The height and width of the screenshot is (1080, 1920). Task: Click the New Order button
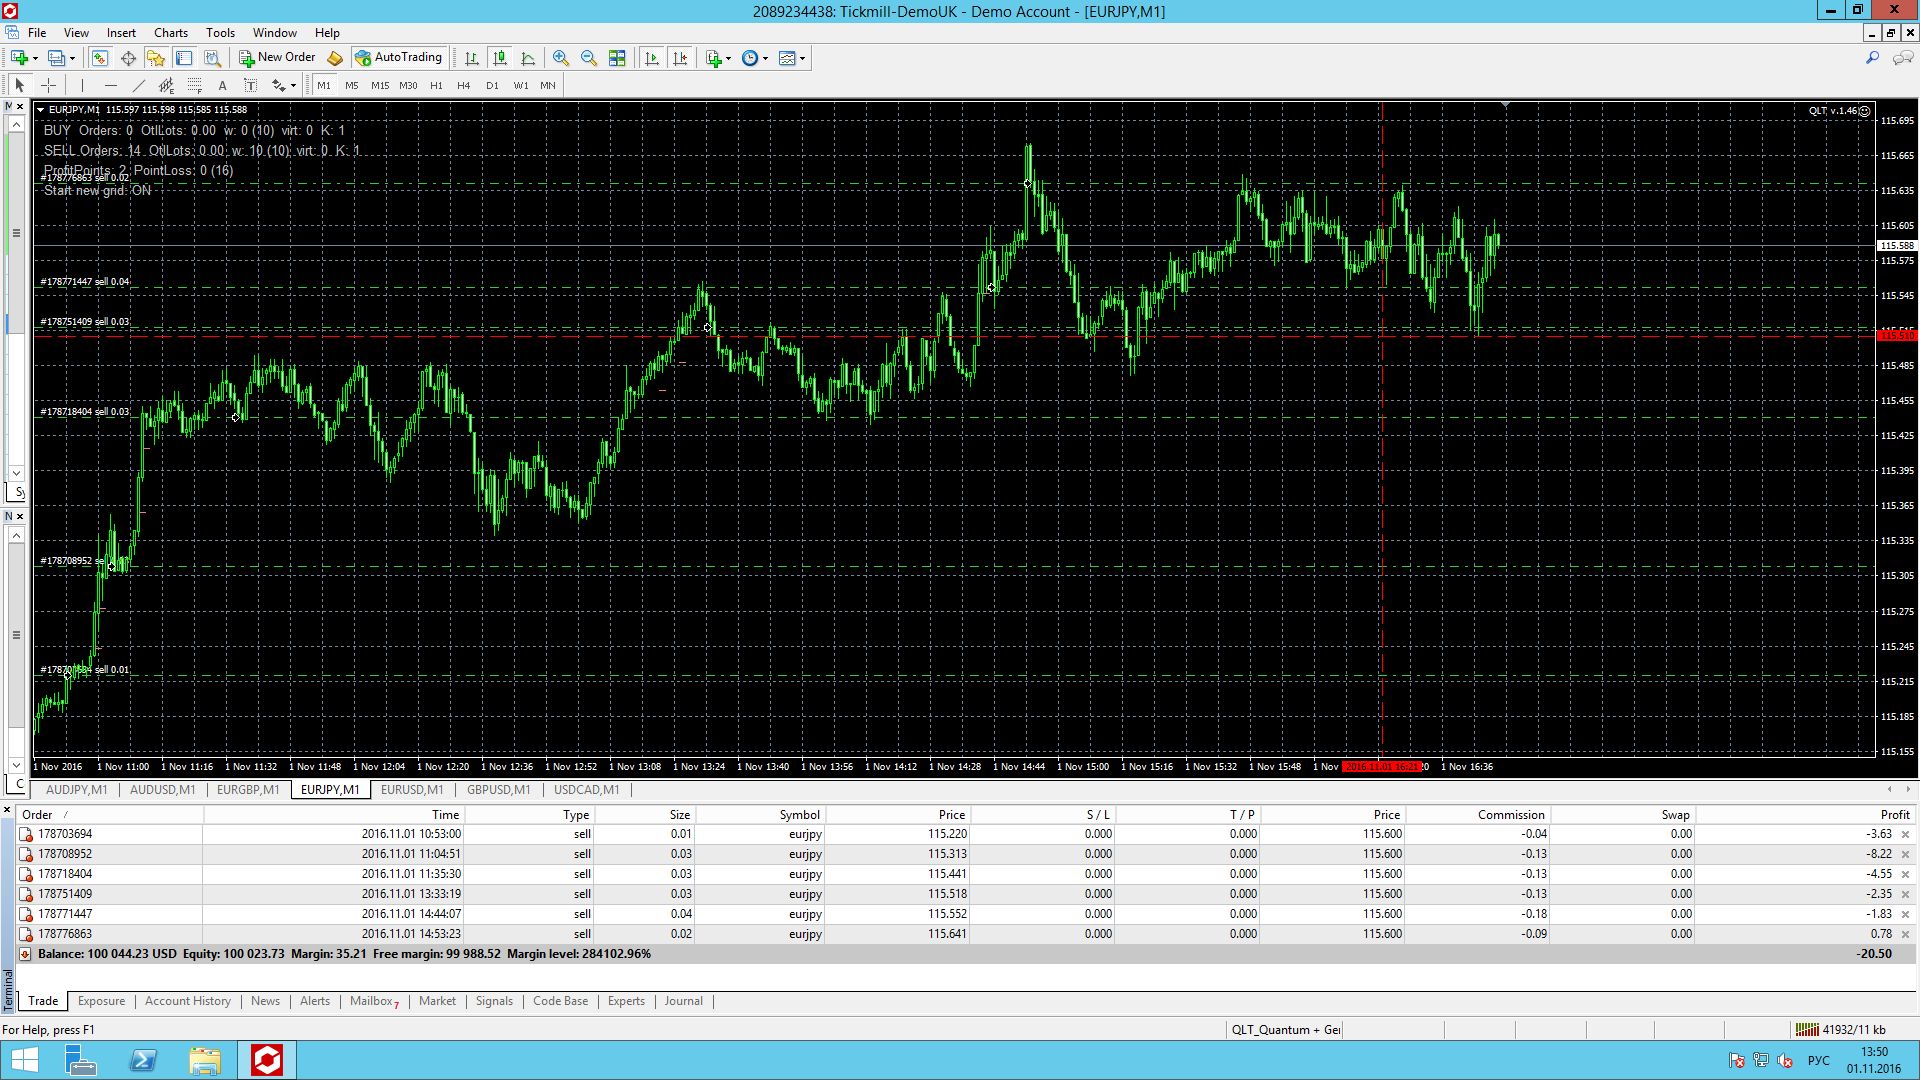pyautogui.click(x=277, y=58)
